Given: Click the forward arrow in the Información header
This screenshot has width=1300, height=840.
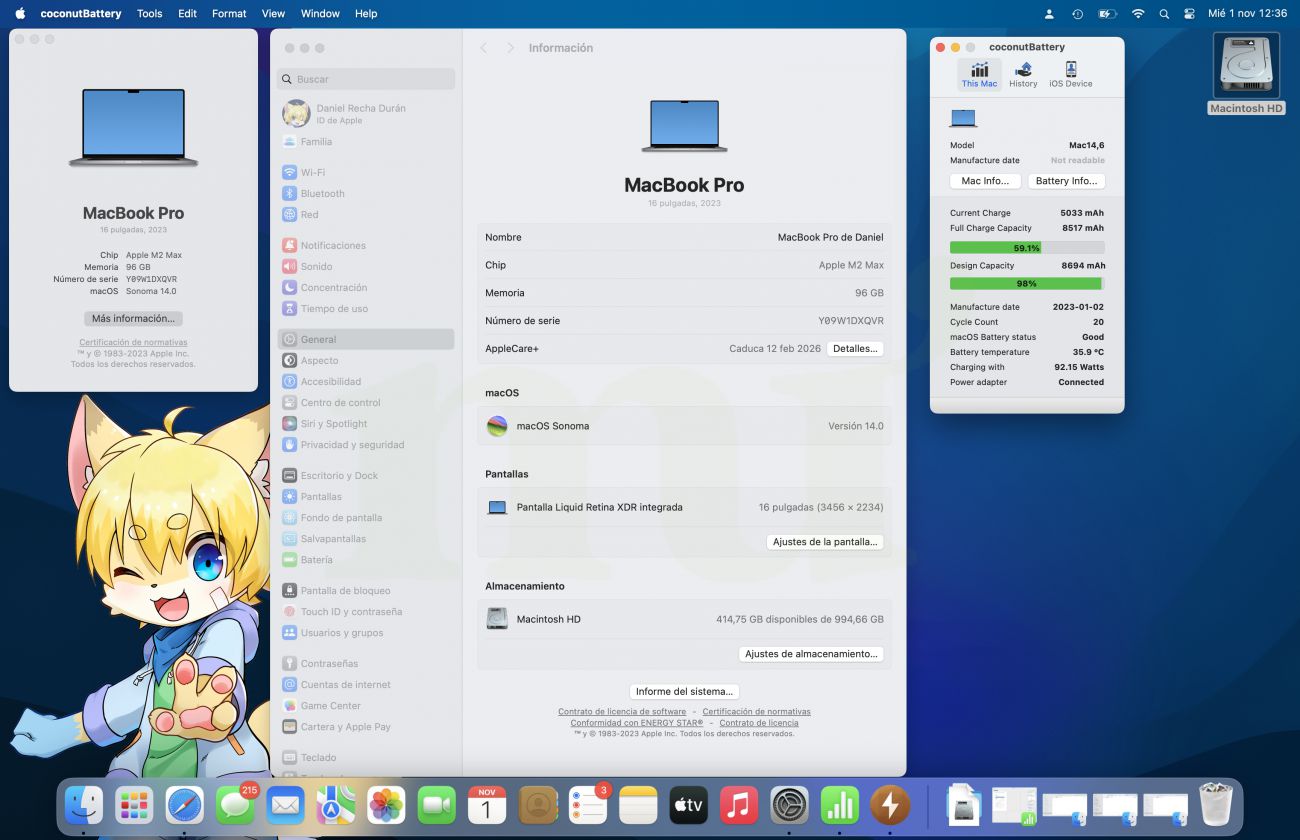Looking at the screenshot, I should click(510, 48).
